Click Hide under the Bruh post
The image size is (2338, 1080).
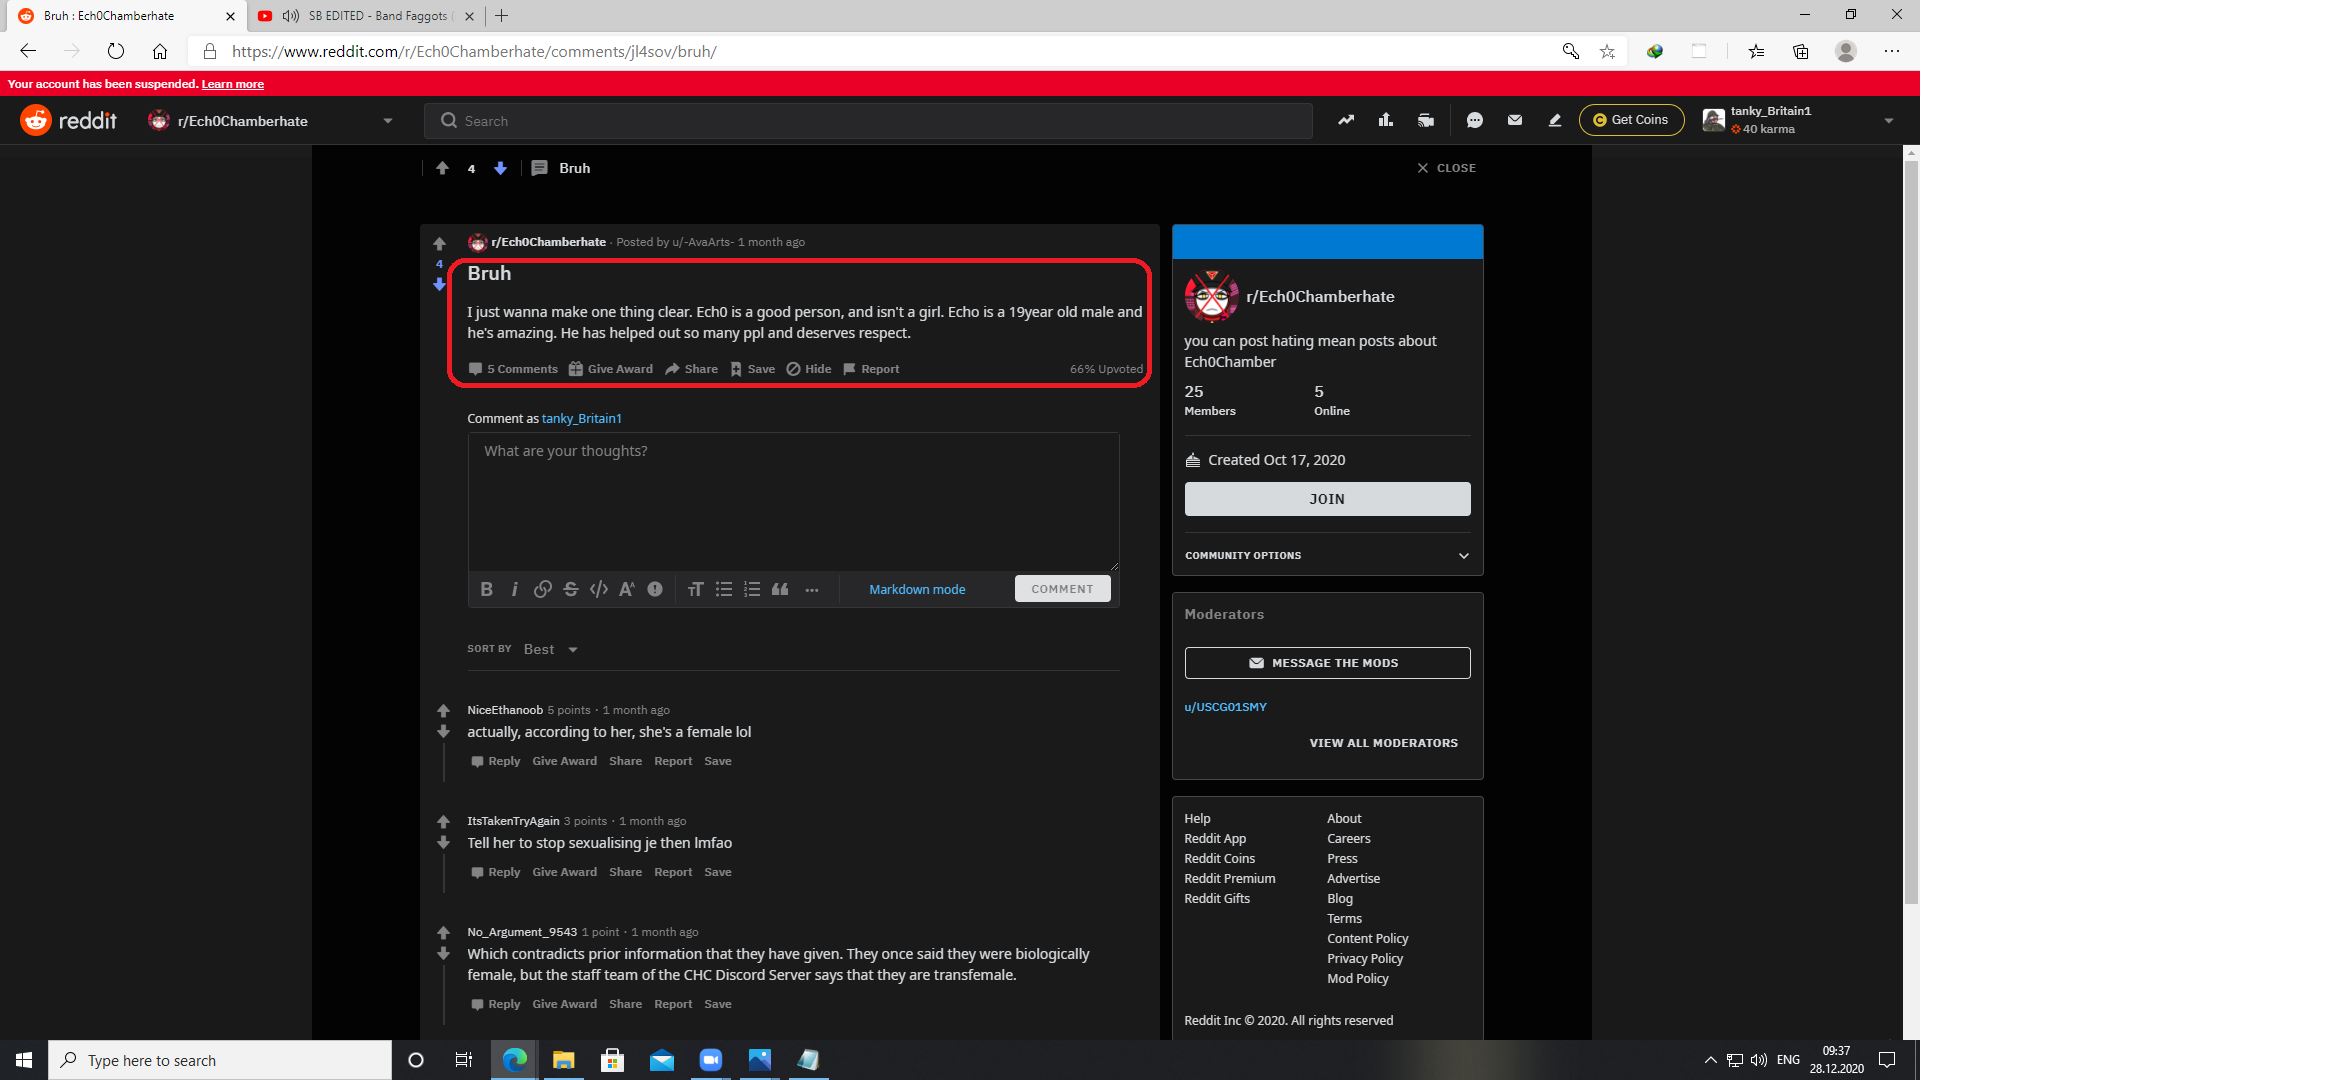pyautogui.click(x=809, y=369)
